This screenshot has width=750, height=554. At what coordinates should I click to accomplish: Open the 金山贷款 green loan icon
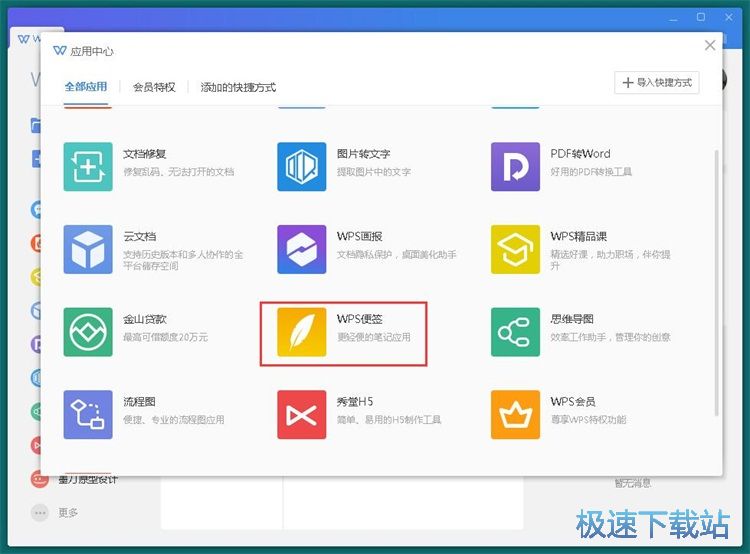click(x=88, y=332)
